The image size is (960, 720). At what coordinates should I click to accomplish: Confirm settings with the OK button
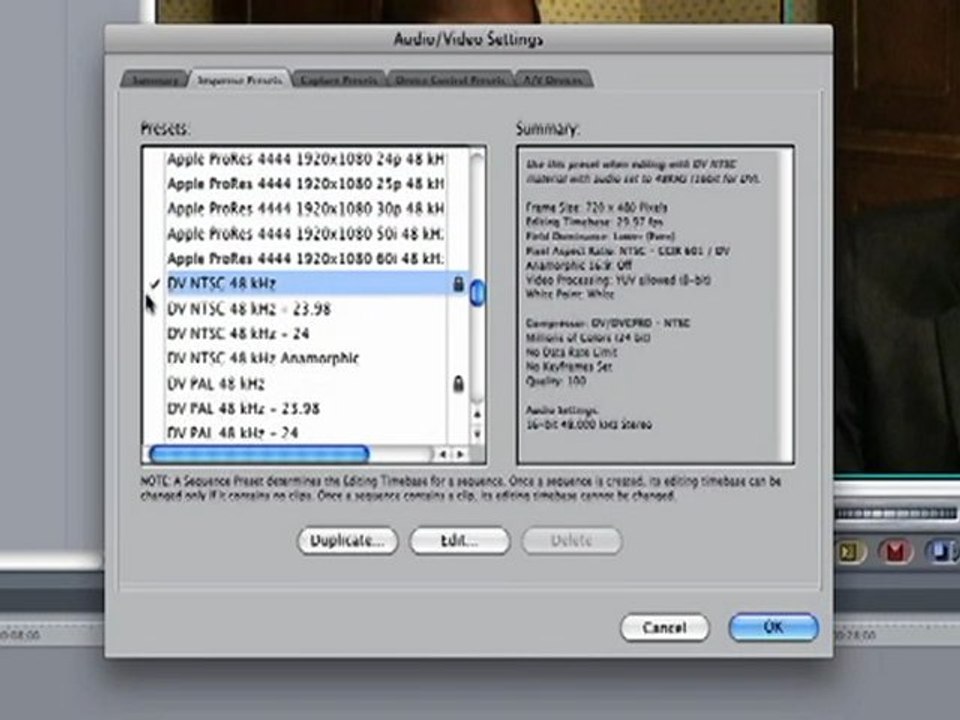pos(773,628)
